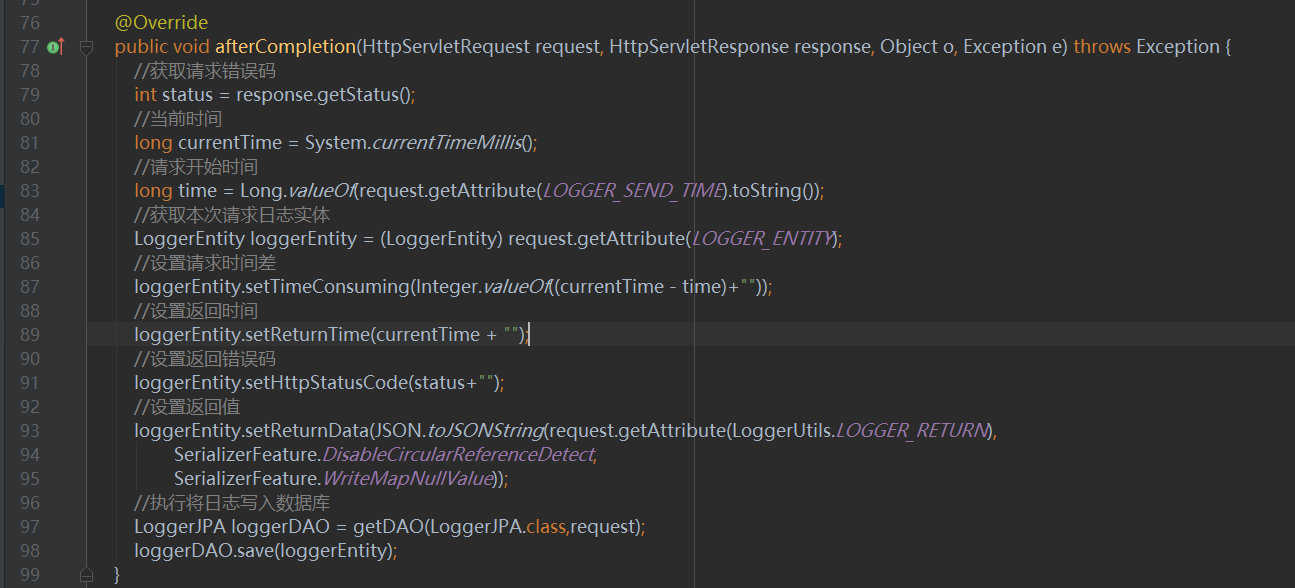
Task: Click the HttpServletResponse parameter type
Action: click(x=699, y=47)
